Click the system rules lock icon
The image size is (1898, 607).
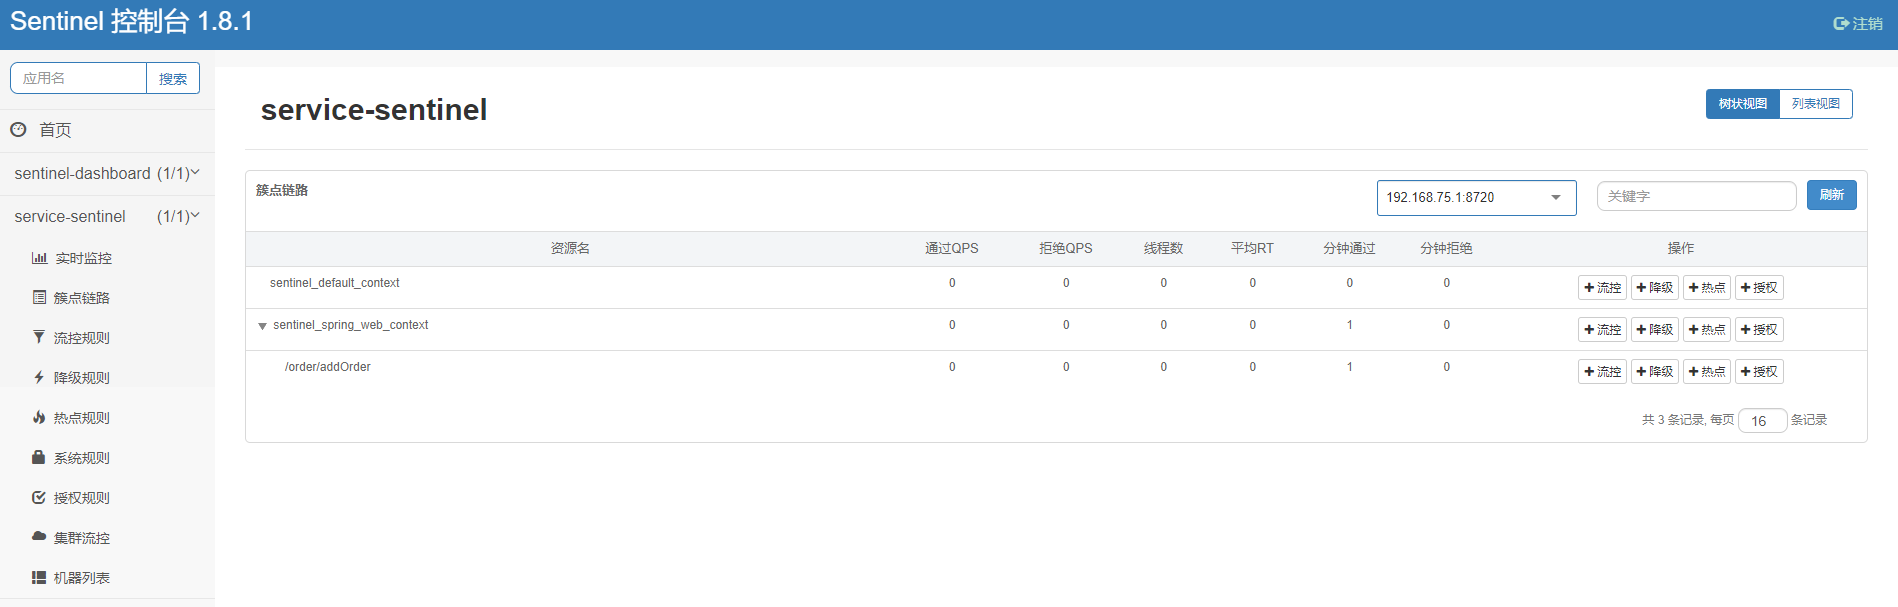pyautogui.click(x=39, y=458)
